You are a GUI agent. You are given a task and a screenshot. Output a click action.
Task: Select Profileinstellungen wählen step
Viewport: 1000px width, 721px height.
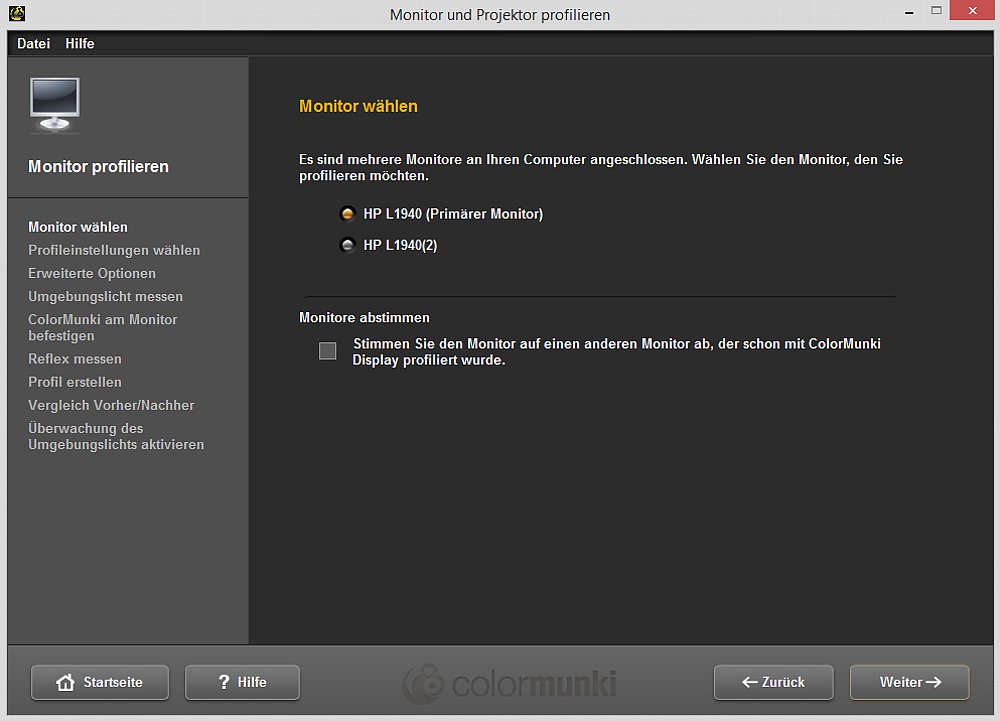coord(114,250)
